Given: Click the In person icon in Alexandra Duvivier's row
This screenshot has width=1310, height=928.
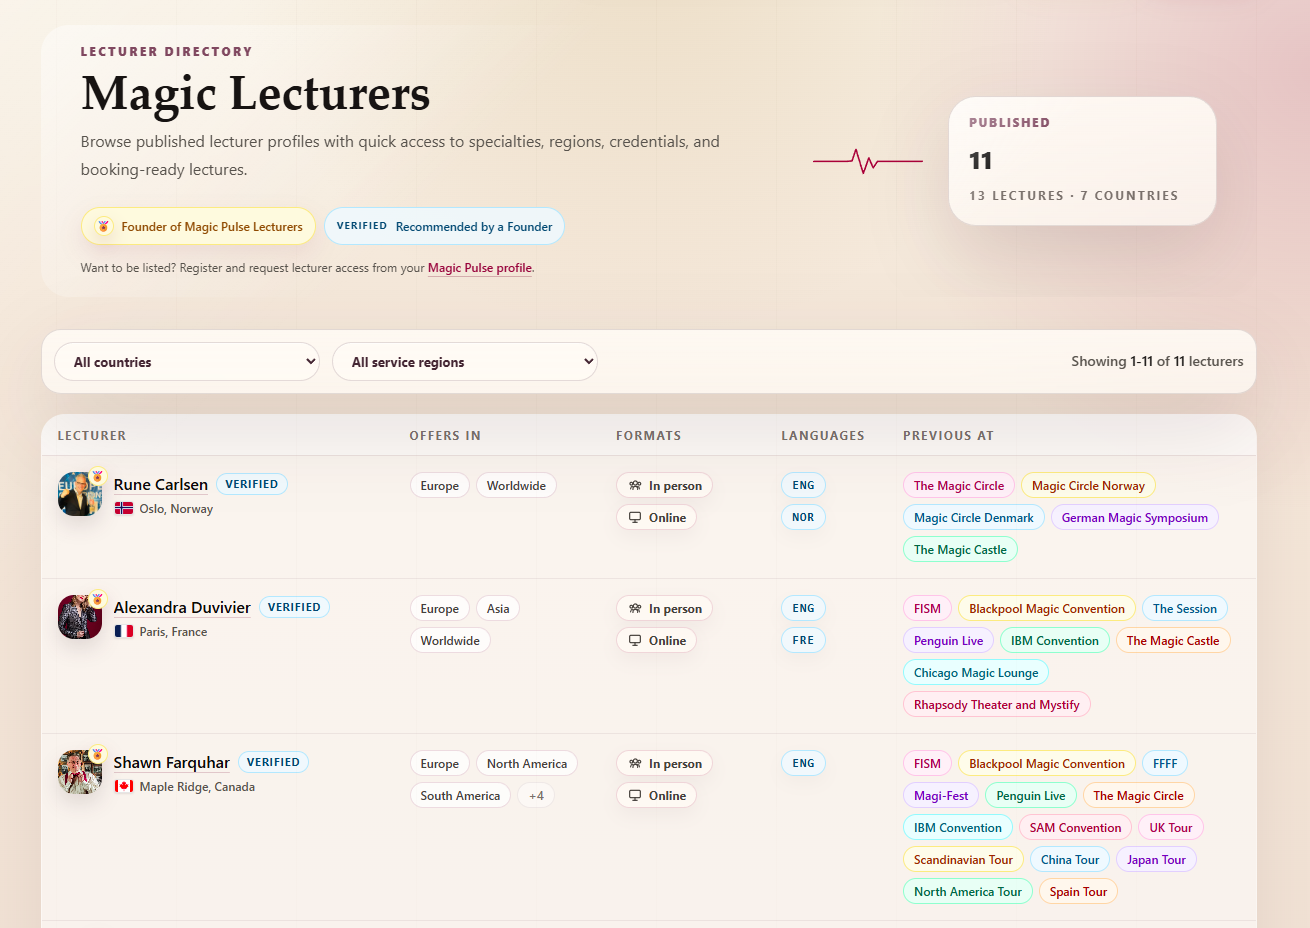Looking at the screenshot, I should 635,608.
